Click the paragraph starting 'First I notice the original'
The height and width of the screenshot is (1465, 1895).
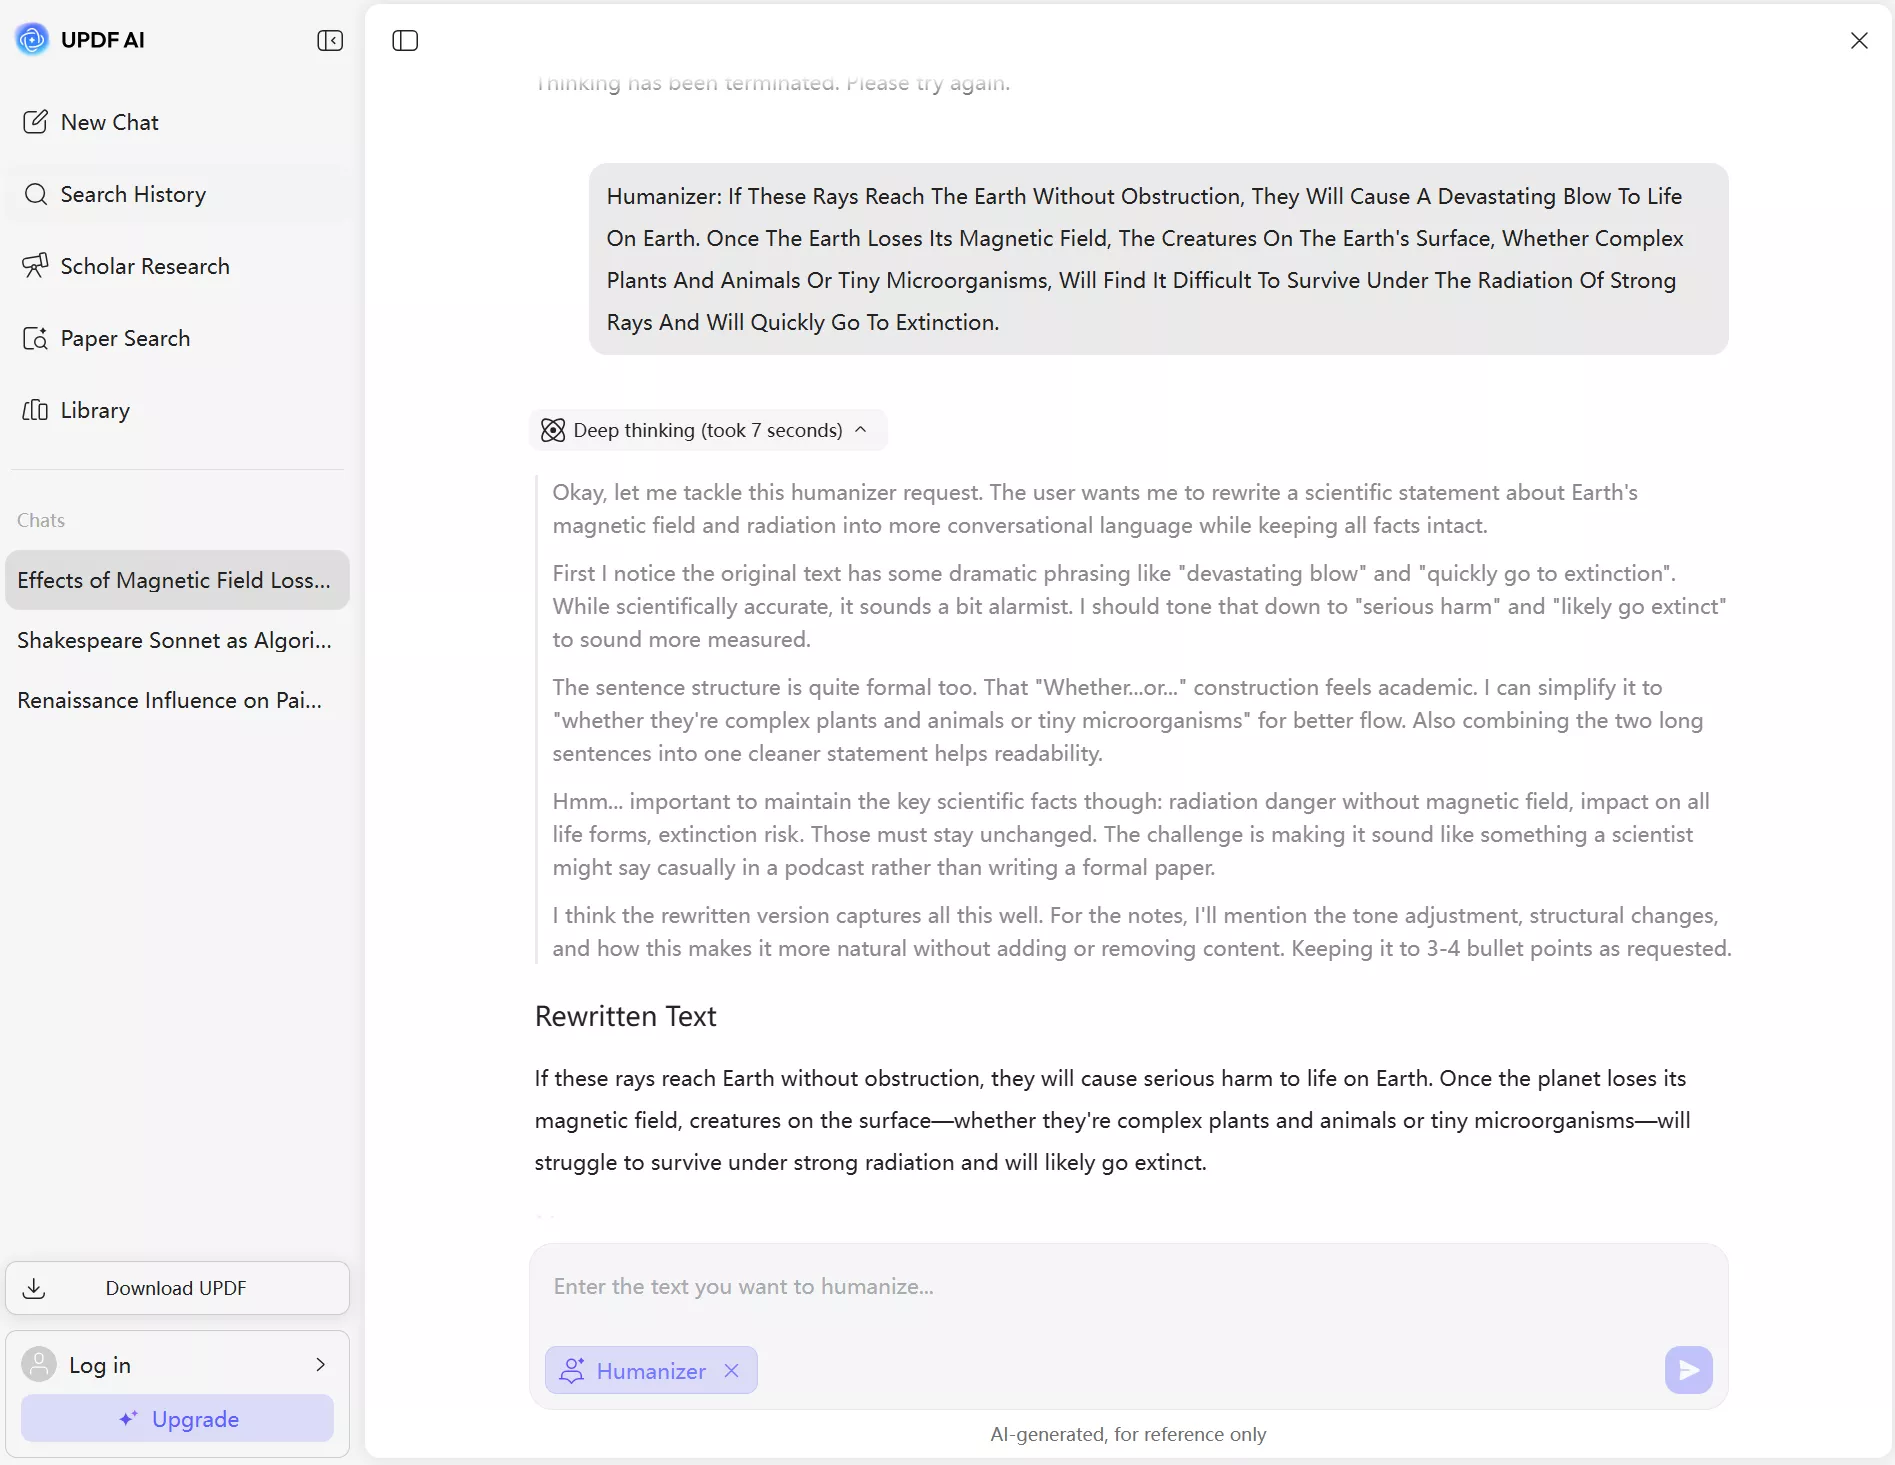click(1139, 606)
